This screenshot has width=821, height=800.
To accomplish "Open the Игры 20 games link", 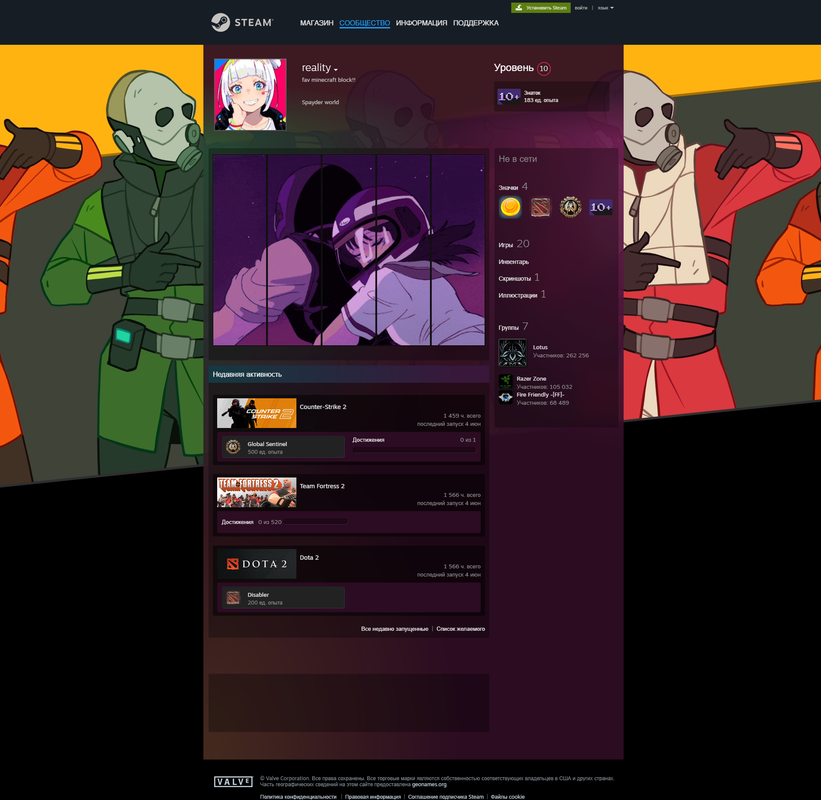I will [514, 244].
